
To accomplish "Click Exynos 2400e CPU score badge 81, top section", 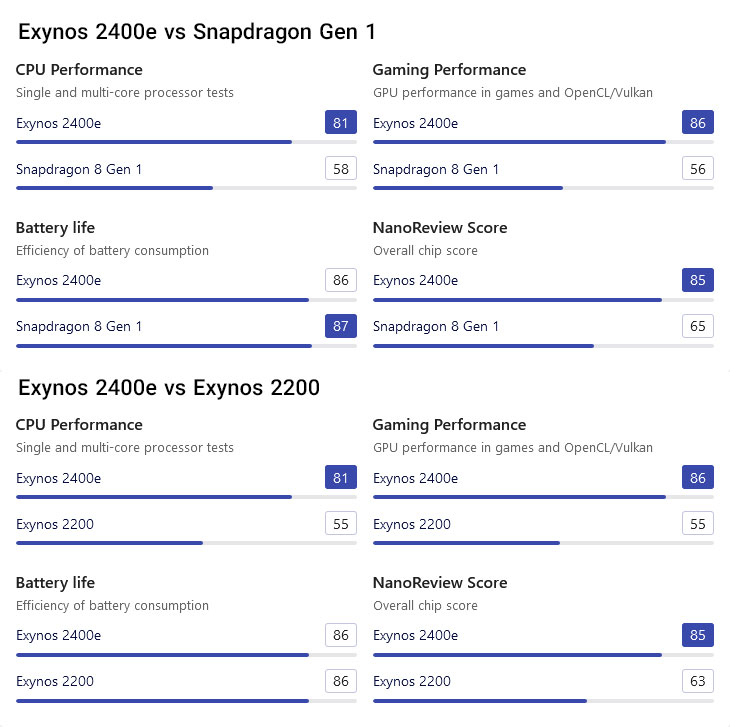I will tap(340, 123).
